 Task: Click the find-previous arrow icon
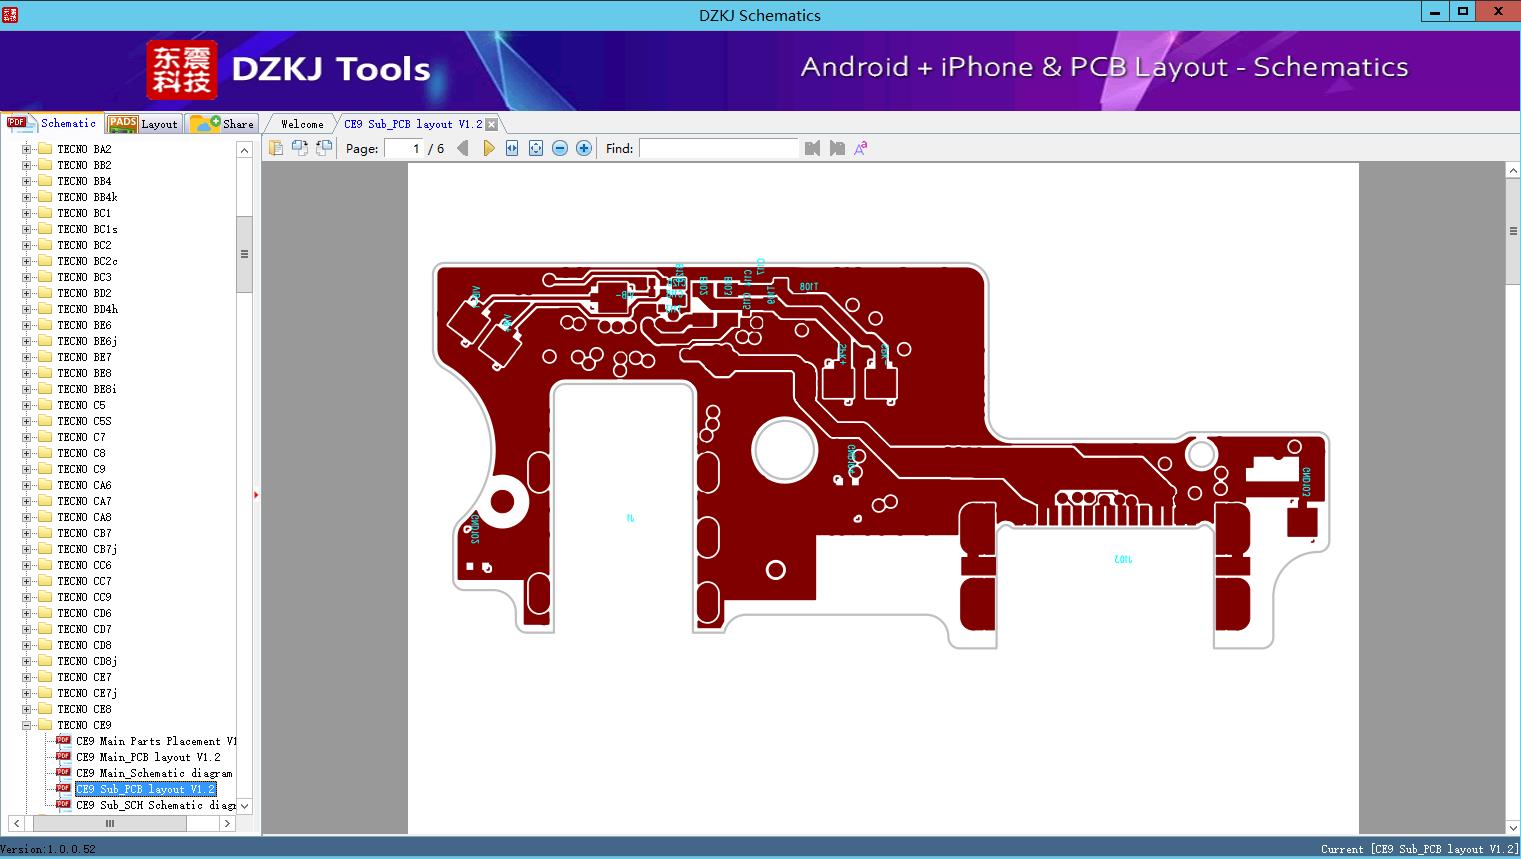(x=812, y=147)
